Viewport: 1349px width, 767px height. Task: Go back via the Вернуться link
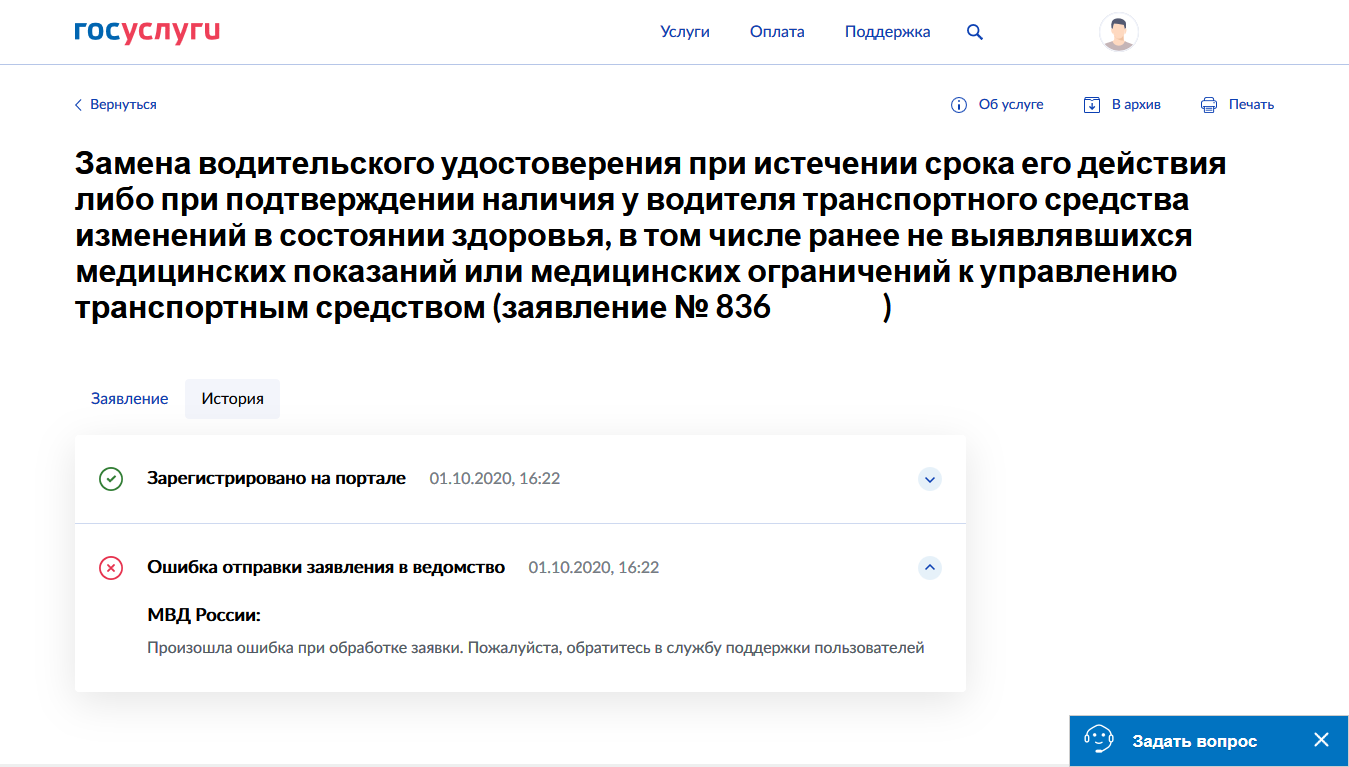[x=123, y=105]
